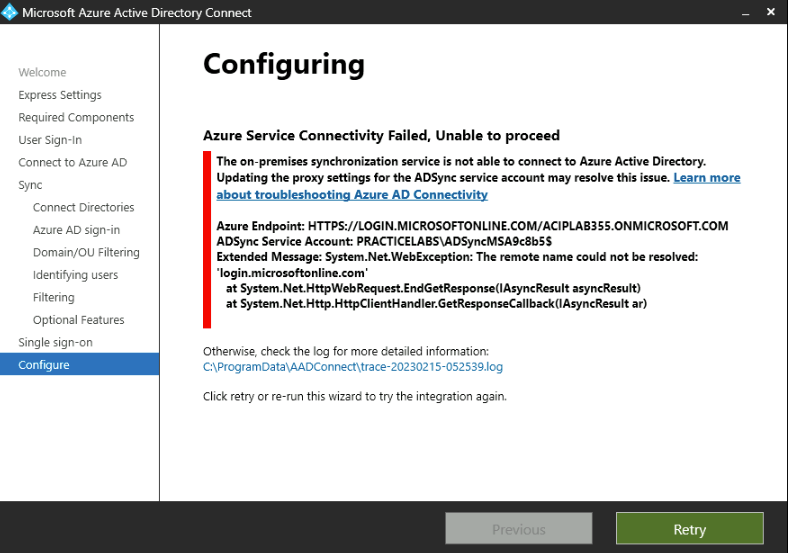This screenshot has height=553, width=788.
Task: Click the Azure Endpoint URL text line
Action: click(472, 226)
